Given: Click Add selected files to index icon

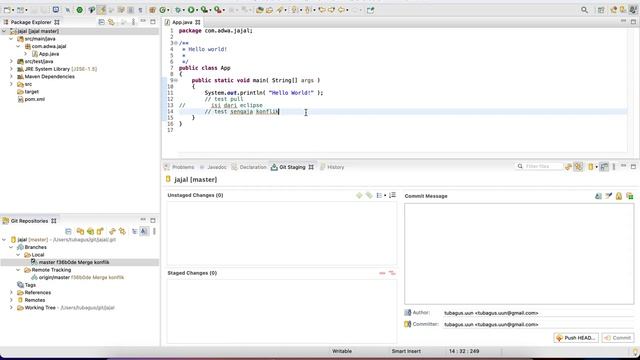Looking at the screenshot, I should [x=359, y=196].
